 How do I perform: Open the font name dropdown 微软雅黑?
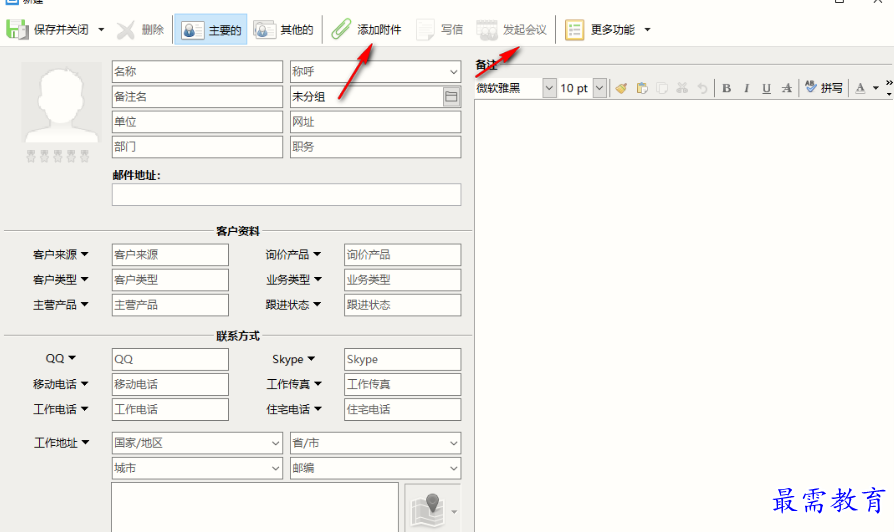click(548, 88)
